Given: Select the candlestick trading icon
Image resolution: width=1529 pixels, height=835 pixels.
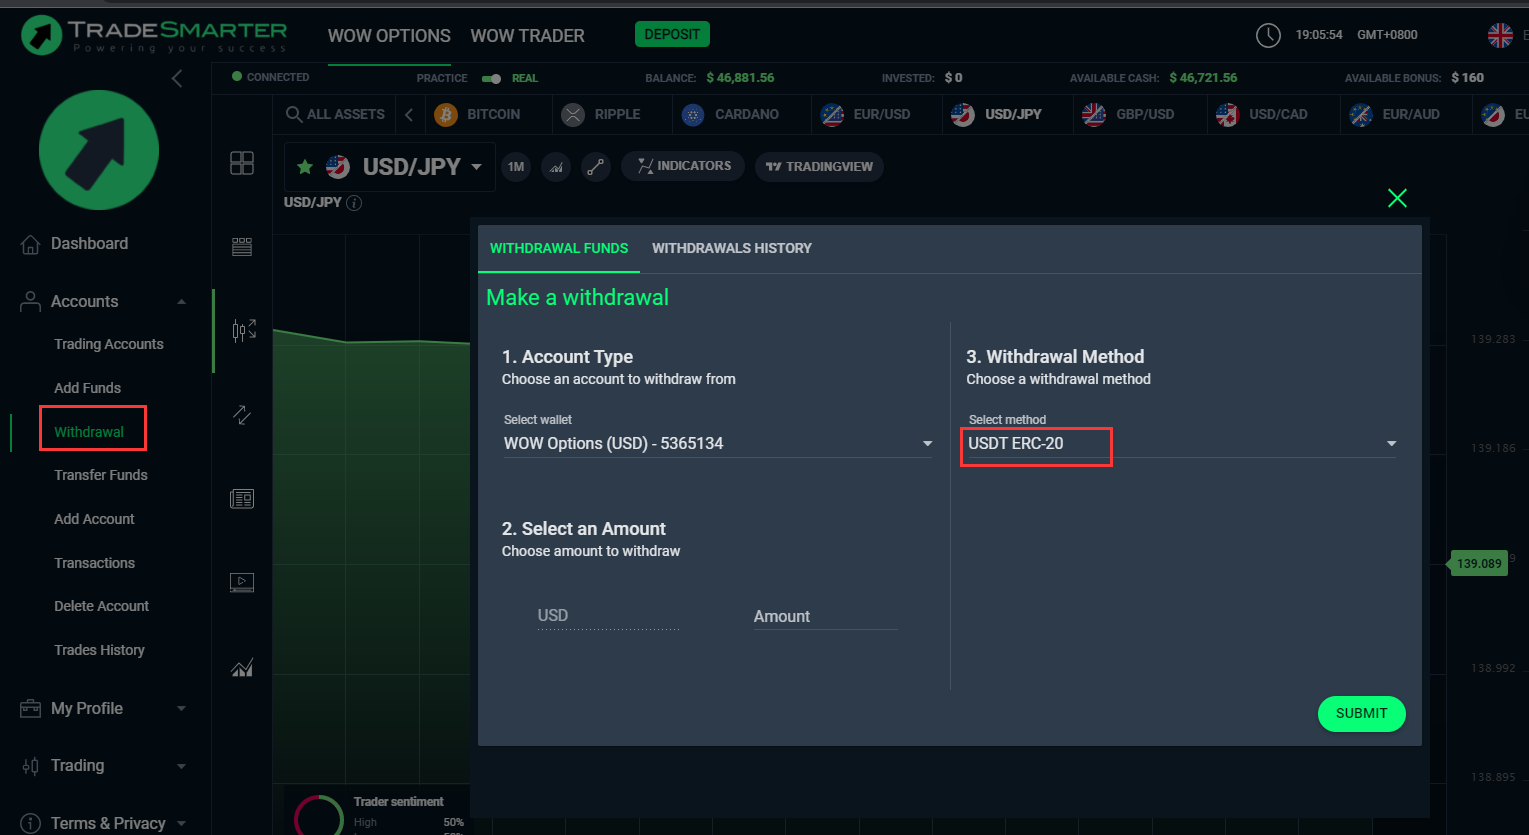Looking at the screenshot, I should click(x=243, y=330).
